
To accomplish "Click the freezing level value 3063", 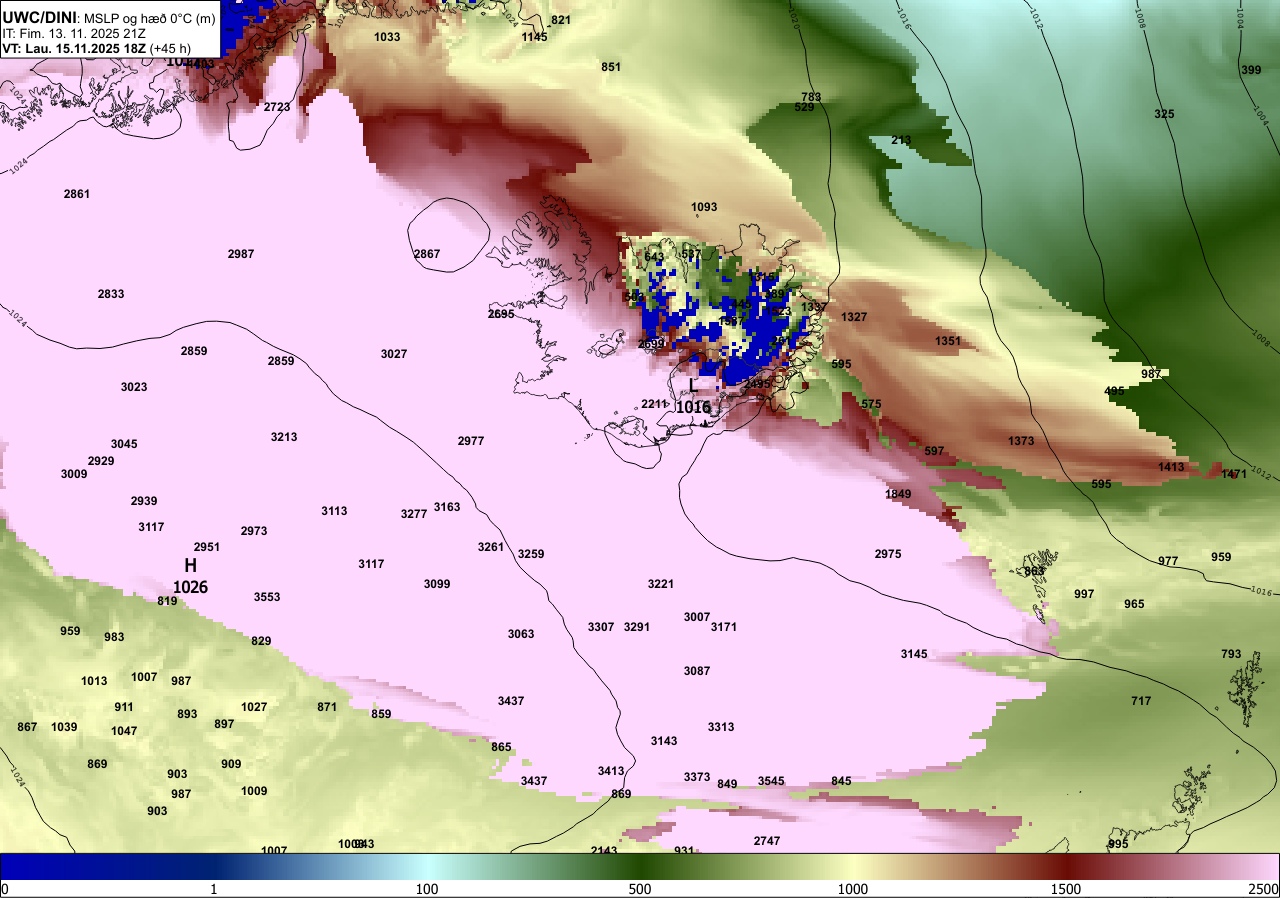I will [521, 634].
